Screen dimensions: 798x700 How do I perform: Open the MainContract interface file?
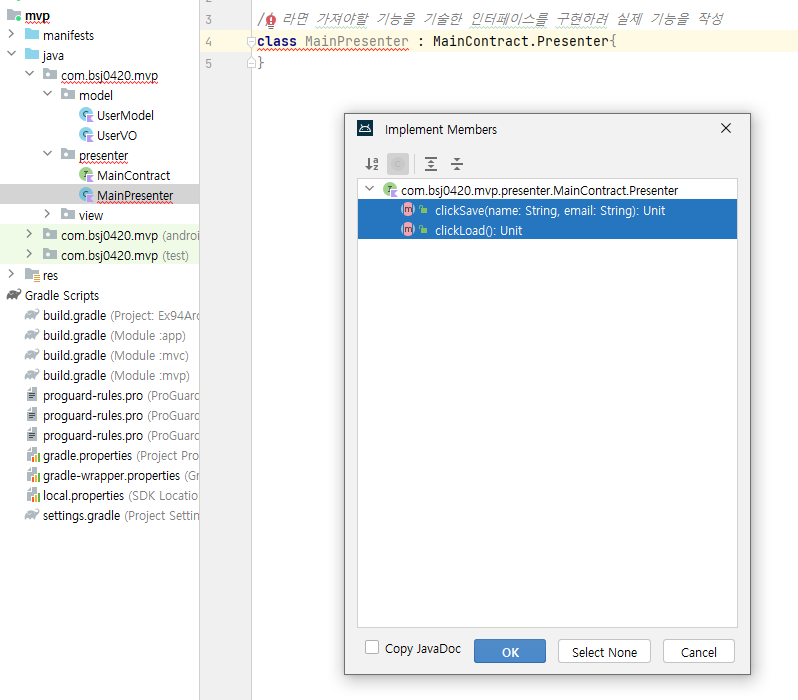(133, 176)
